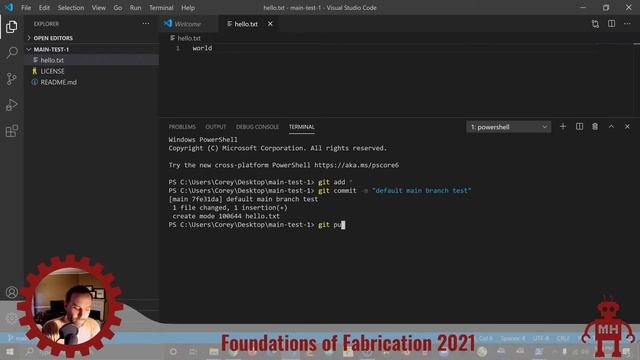
Task: Split the terminal panel
Action: 579,127
